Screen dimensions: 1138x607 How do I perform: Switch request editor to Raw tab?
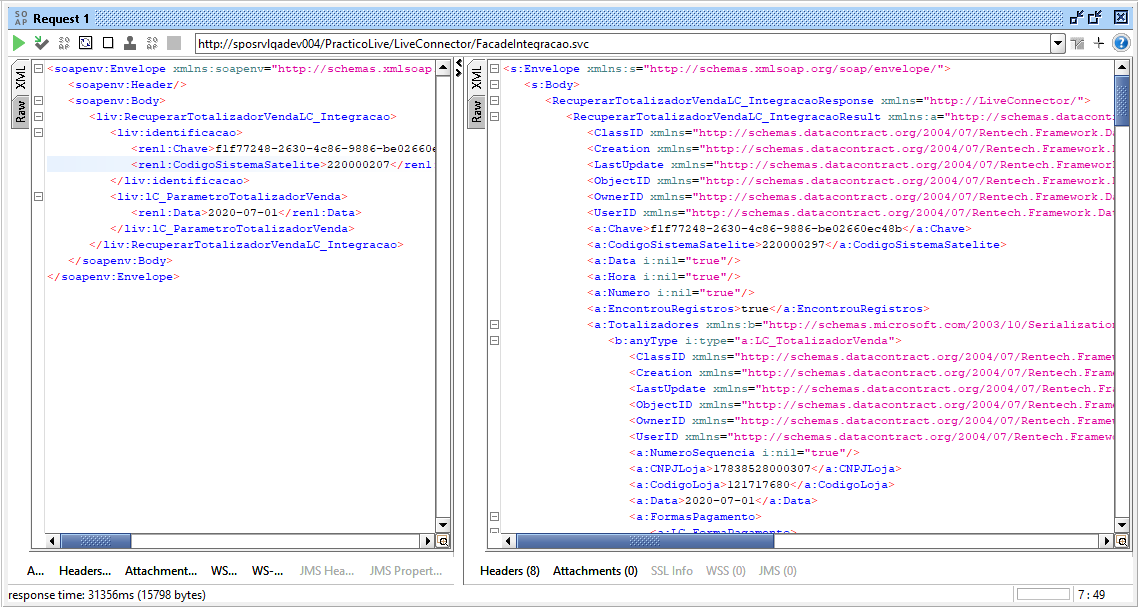point(20,112)
